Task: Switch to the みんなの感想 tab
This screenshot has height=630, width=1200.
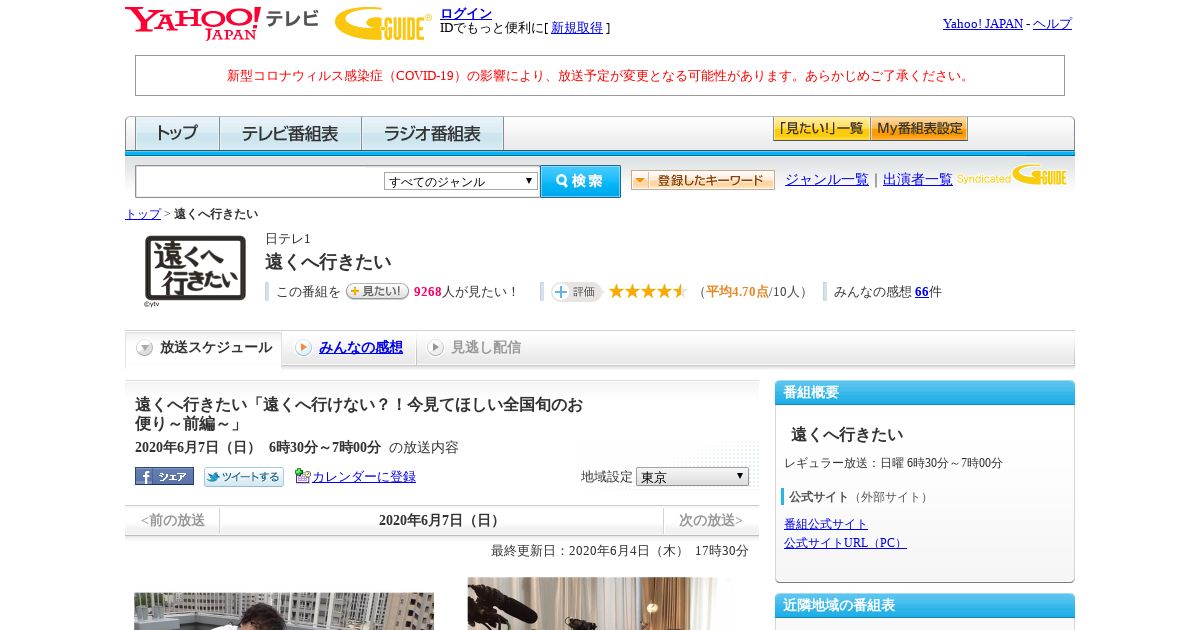Action: pos(361,347)
